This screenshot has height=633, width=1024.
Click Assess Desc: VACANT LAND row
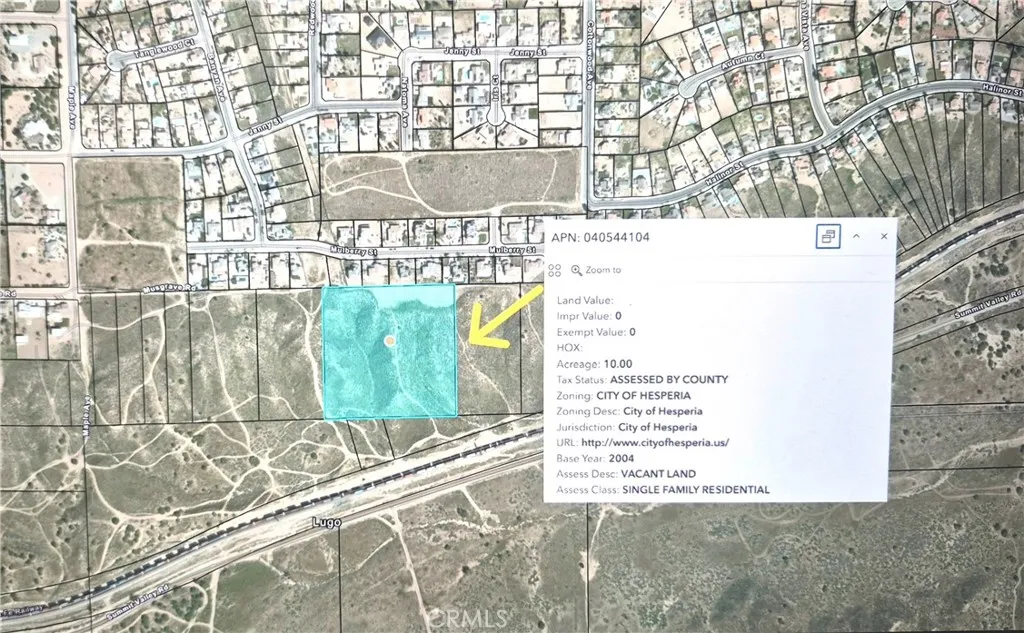point(626,474)
